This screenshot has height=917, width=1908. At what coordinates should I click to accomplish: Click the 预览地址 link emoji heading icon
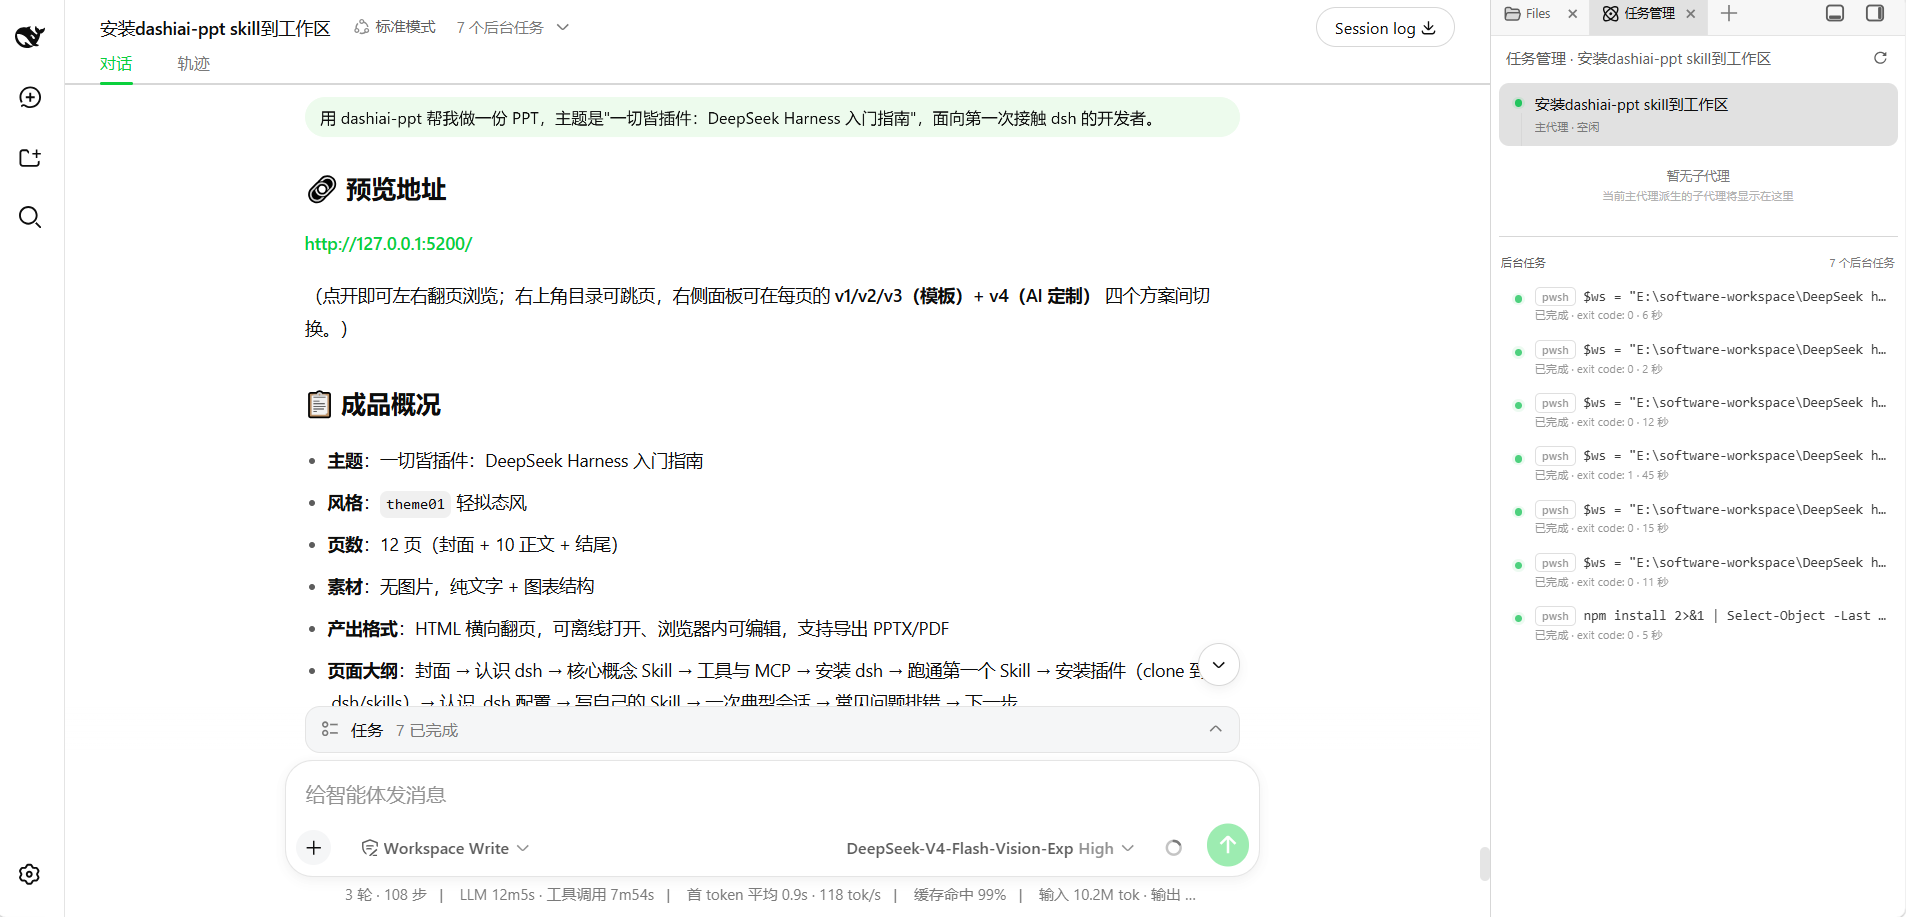click(x=321, y=189)
